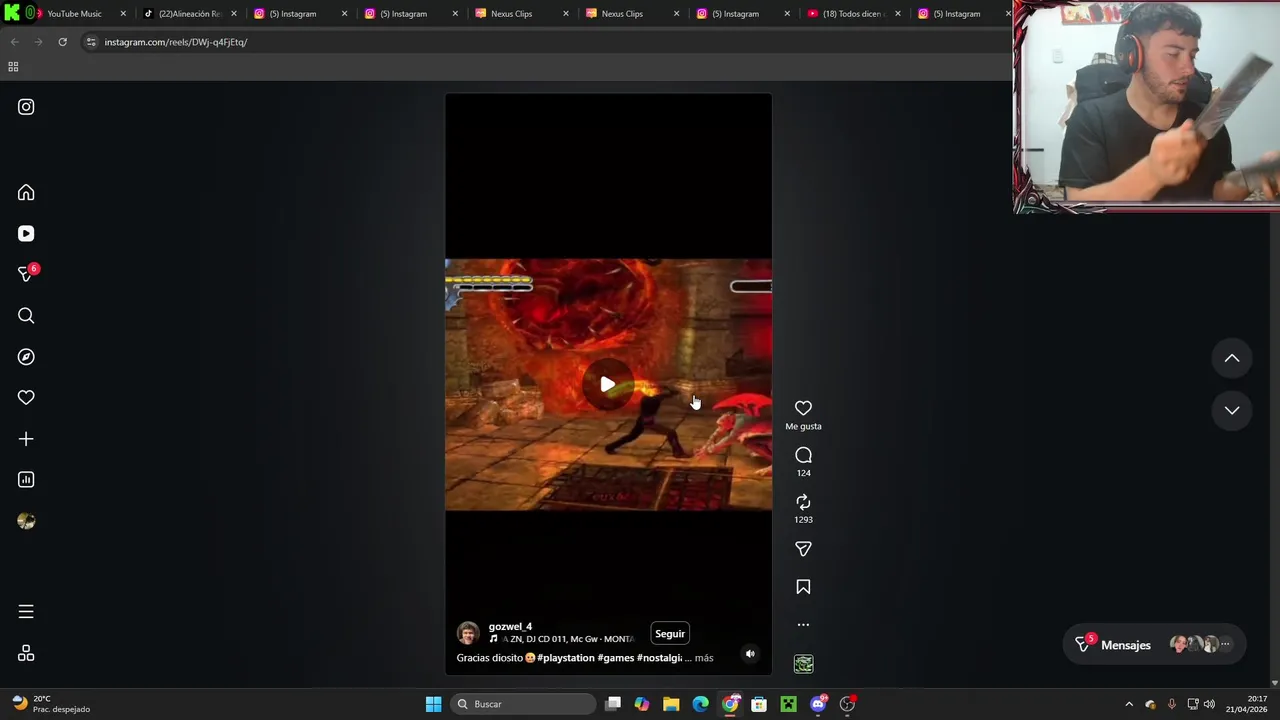Open the reel's comments (124)
Screen dimensions: 1280x720
pos(803,455)
